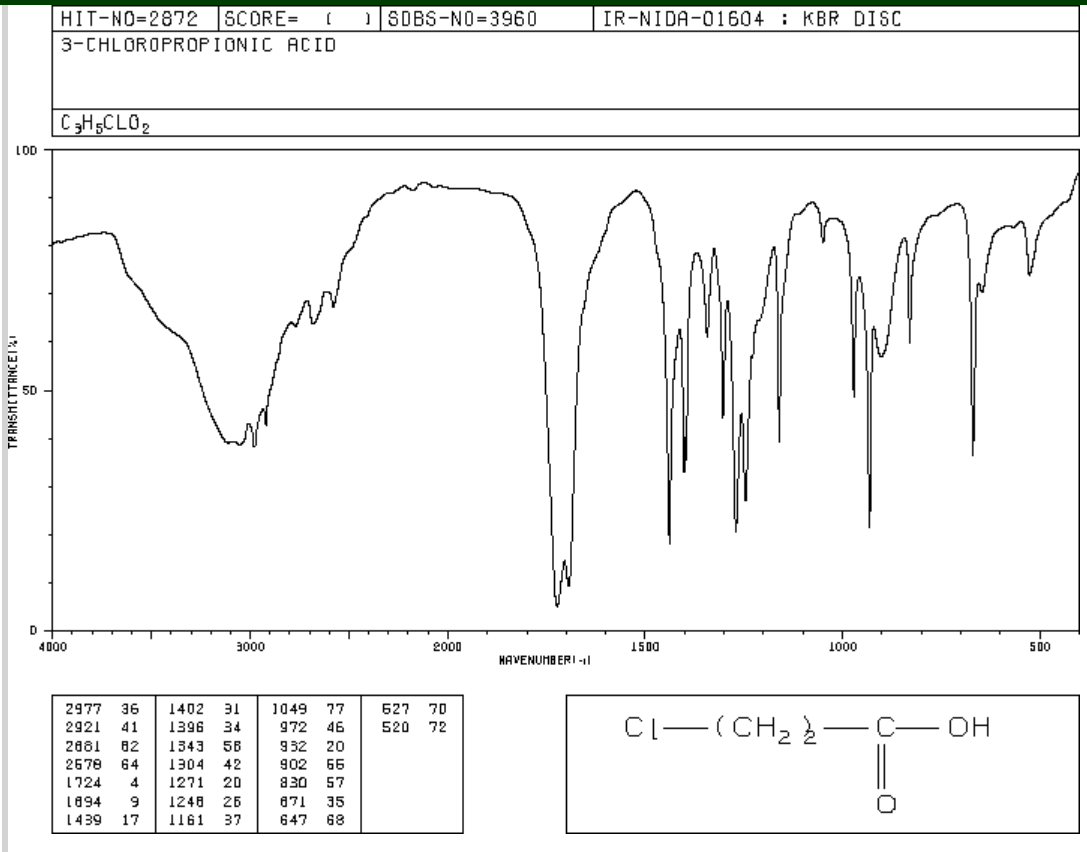Click the HIT-NO=2872 header cell
1087x852 pixels.
(132, 21)
